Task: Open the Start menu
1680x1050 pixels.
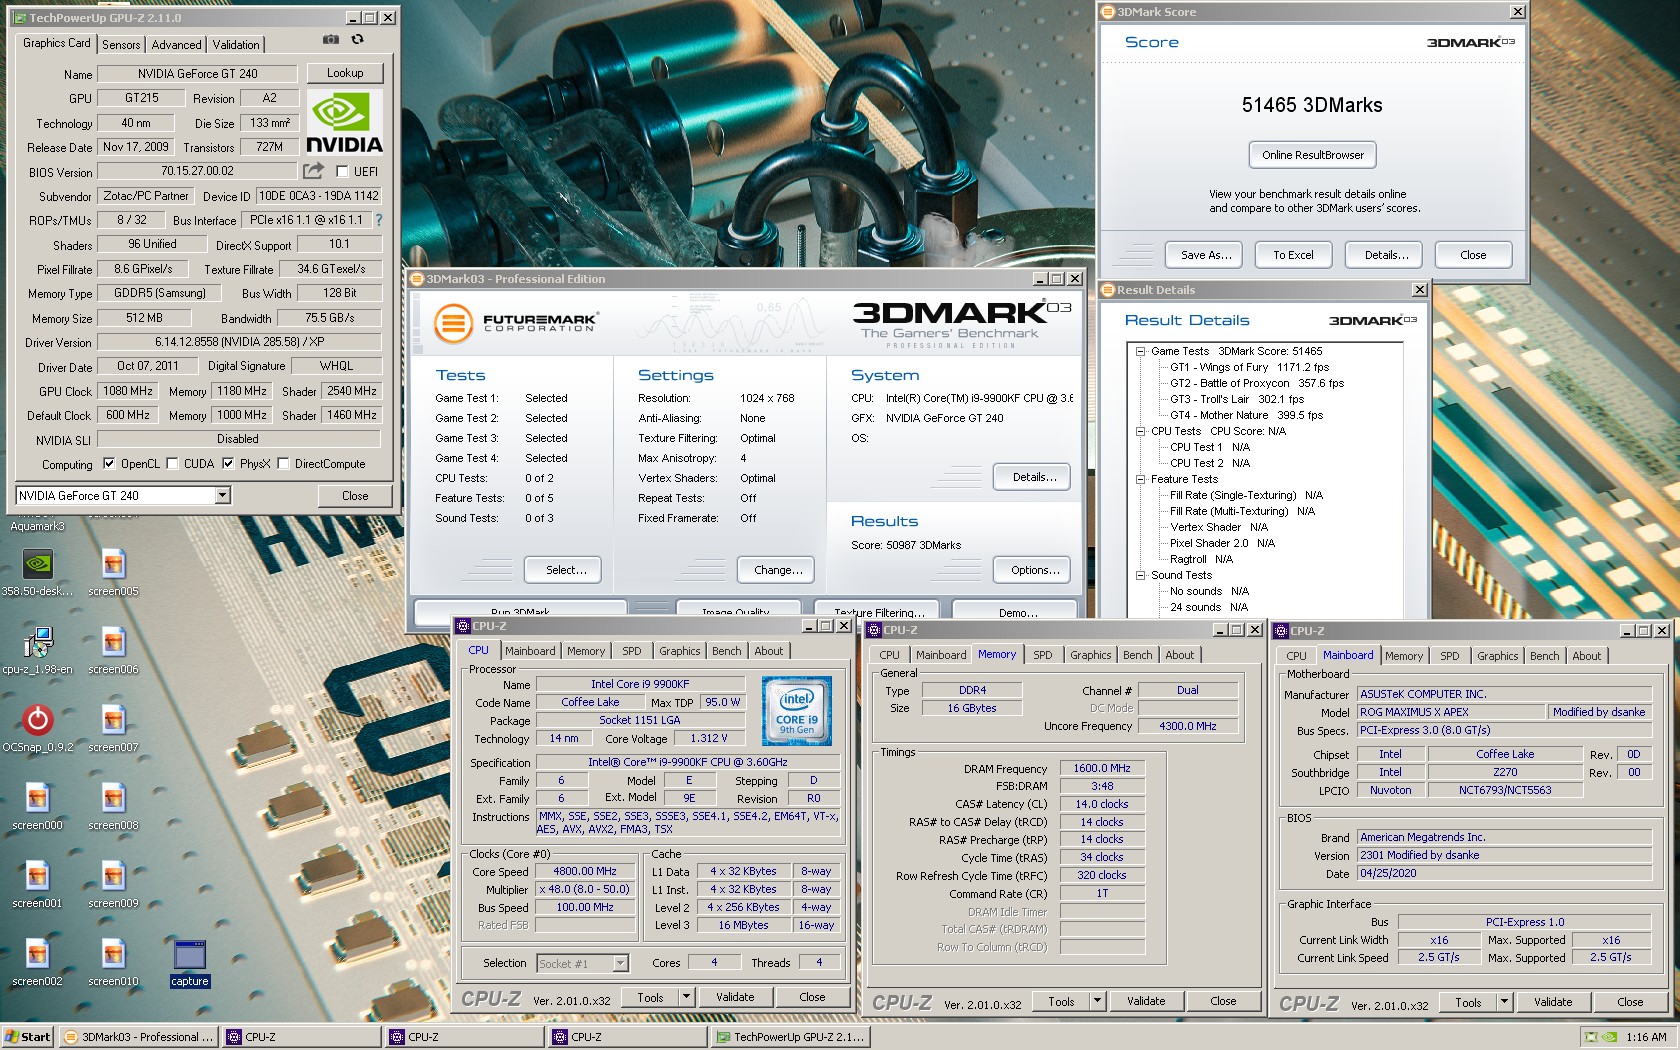Action: 28,1037
